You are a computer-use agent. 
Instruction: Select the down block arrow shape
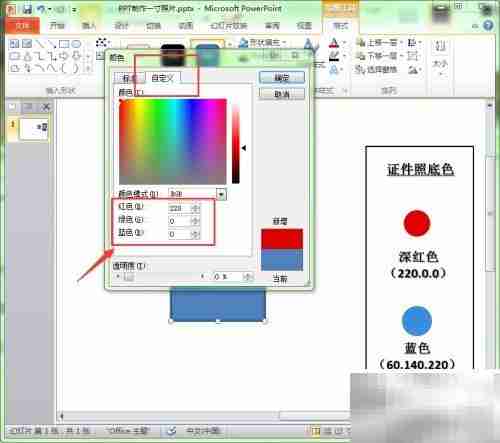coord(76,56)
